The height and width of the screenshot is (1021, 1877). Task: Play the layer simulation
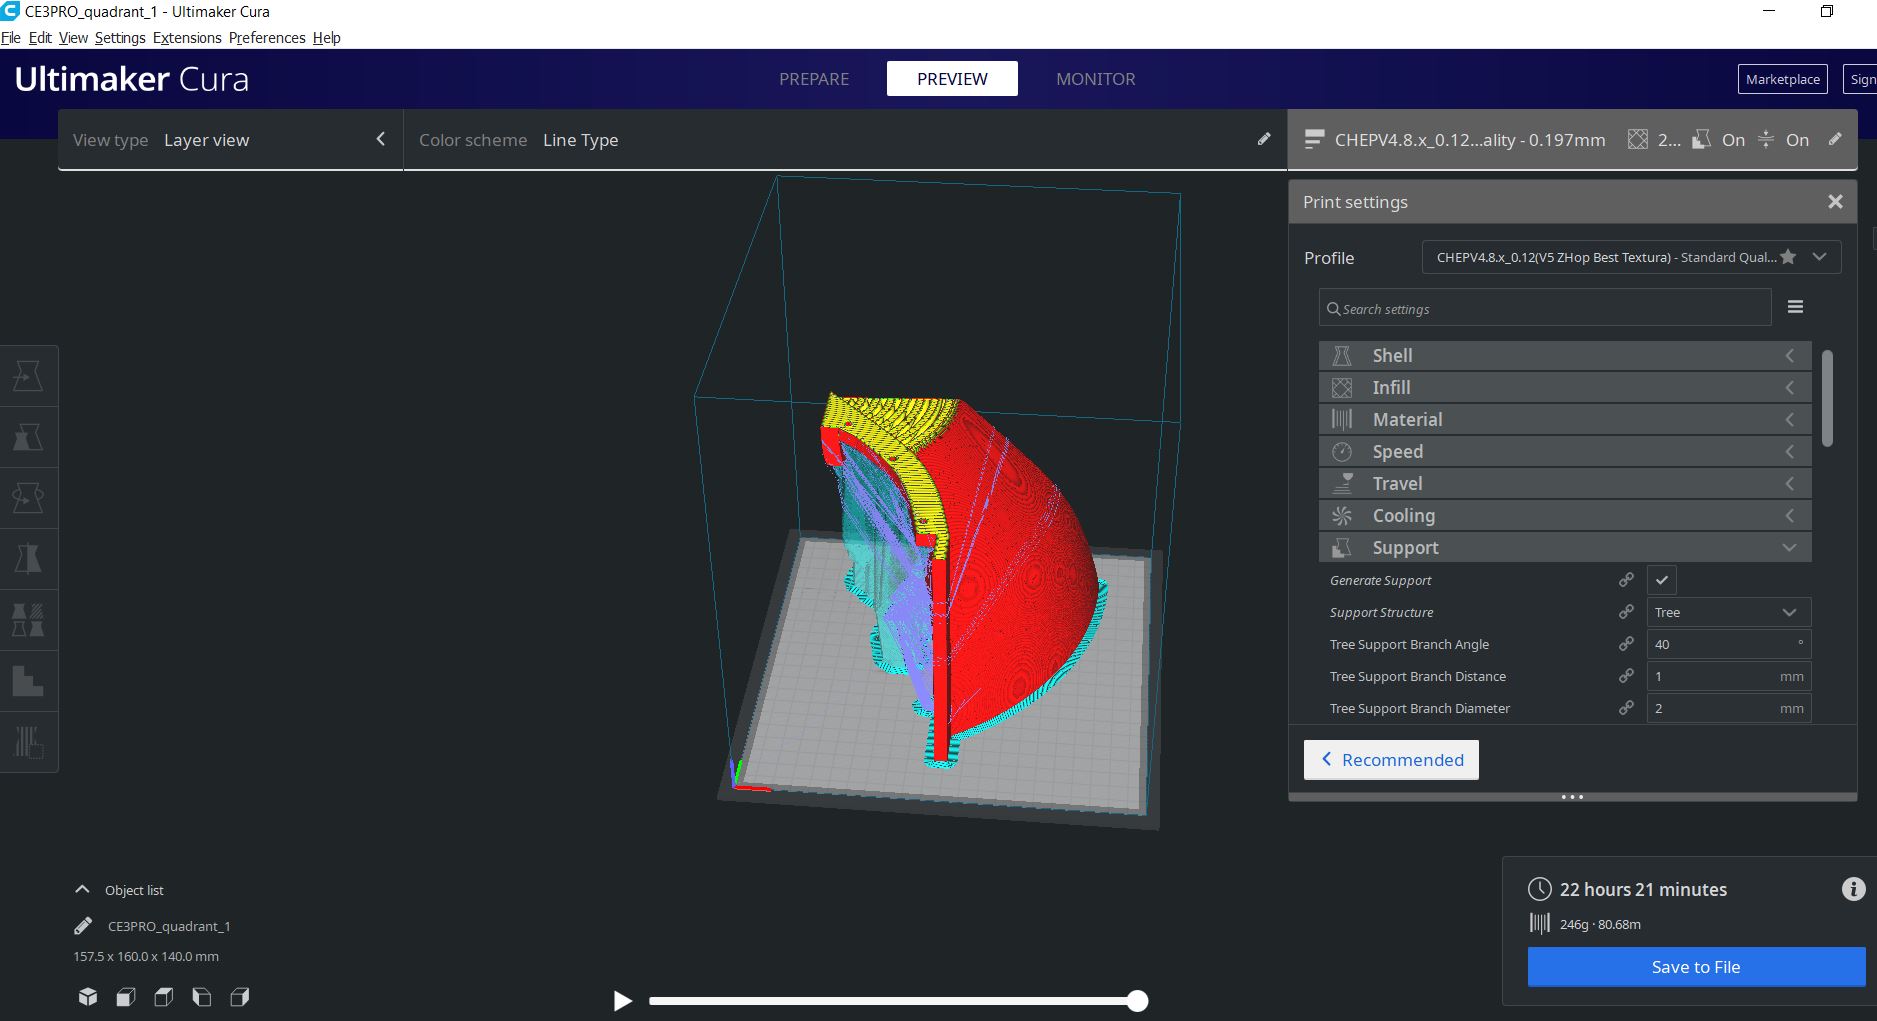(622, 1000)
